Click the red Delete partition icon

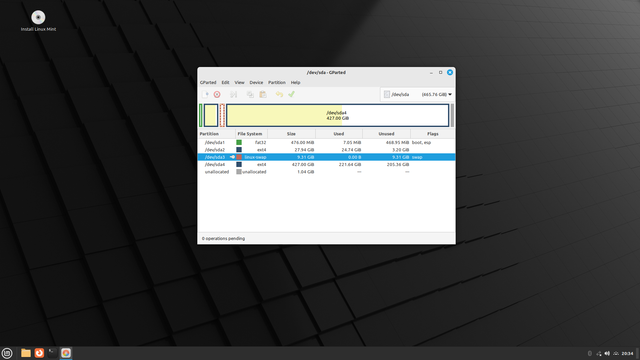[217, 94]
